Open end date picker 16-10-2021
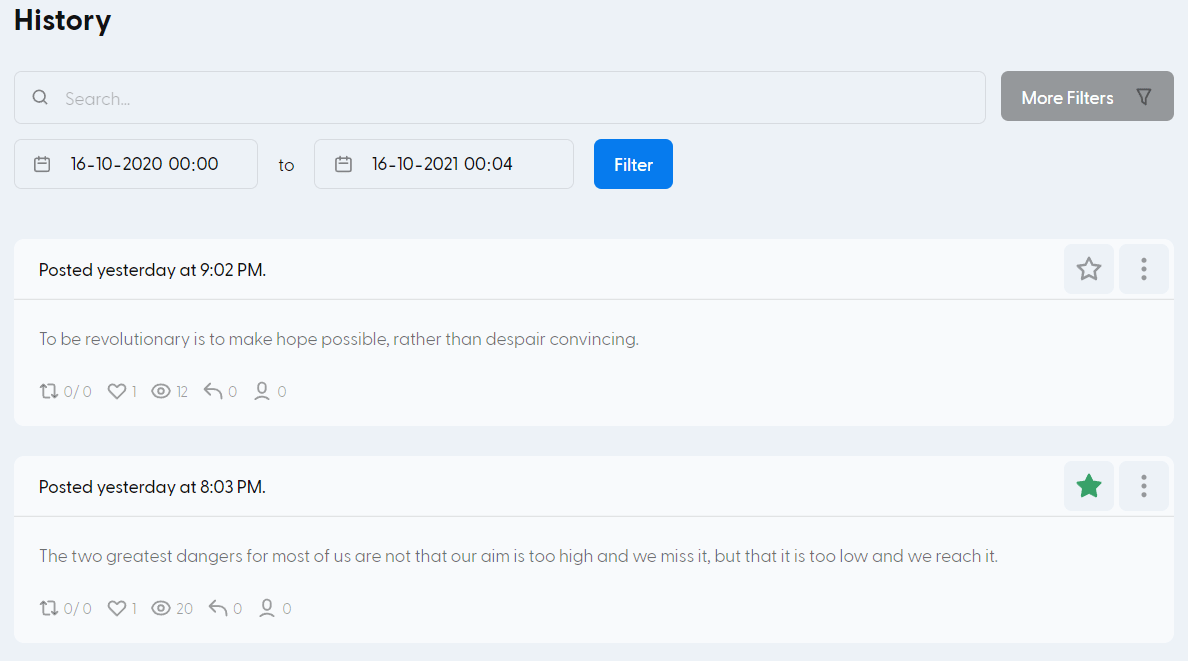 [443, 164]
